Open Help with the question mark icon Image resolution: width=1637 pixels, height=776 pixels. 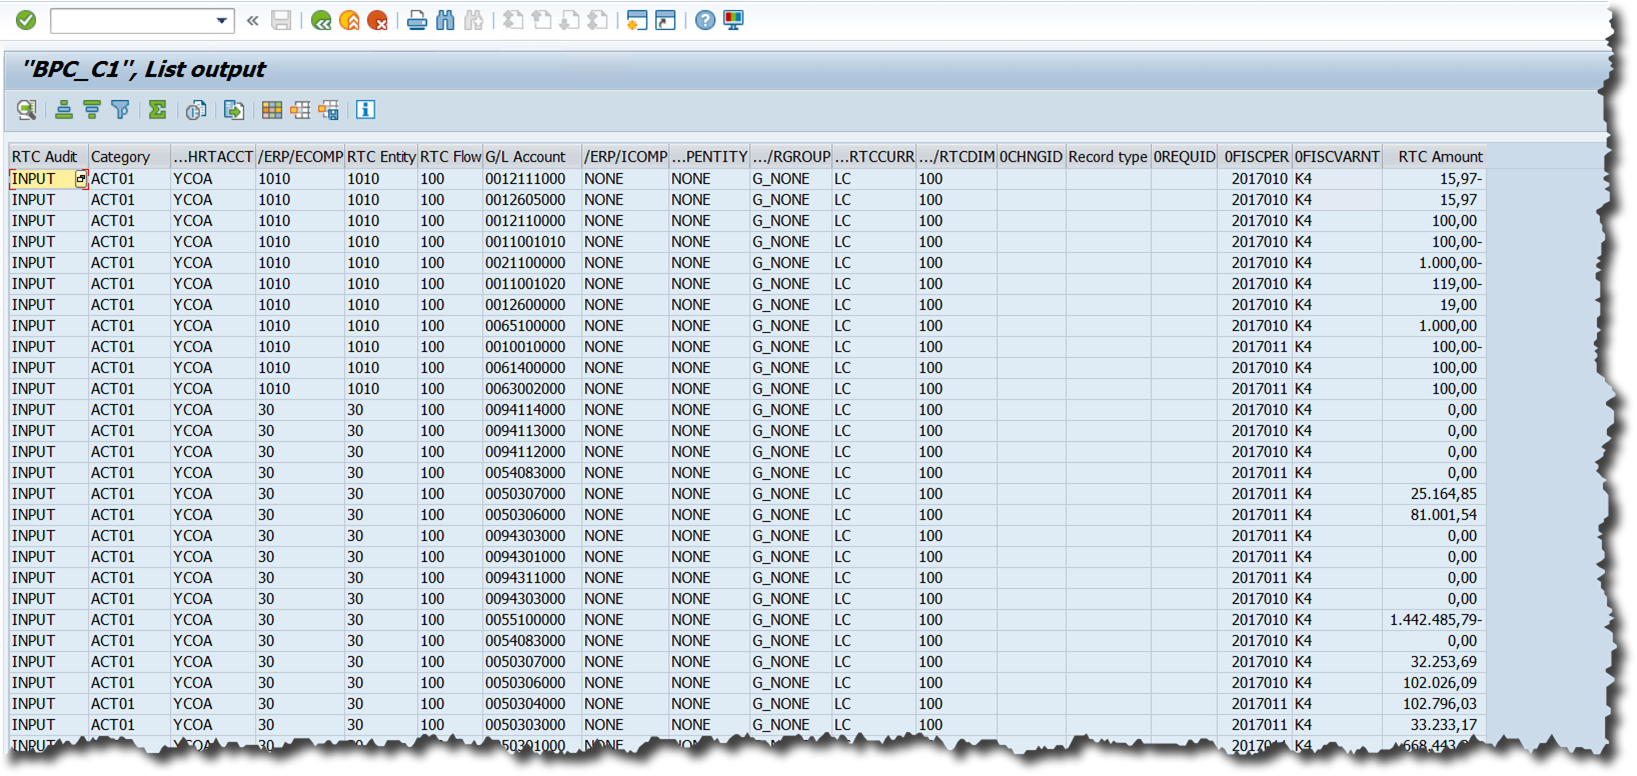(x=705, y=20)
